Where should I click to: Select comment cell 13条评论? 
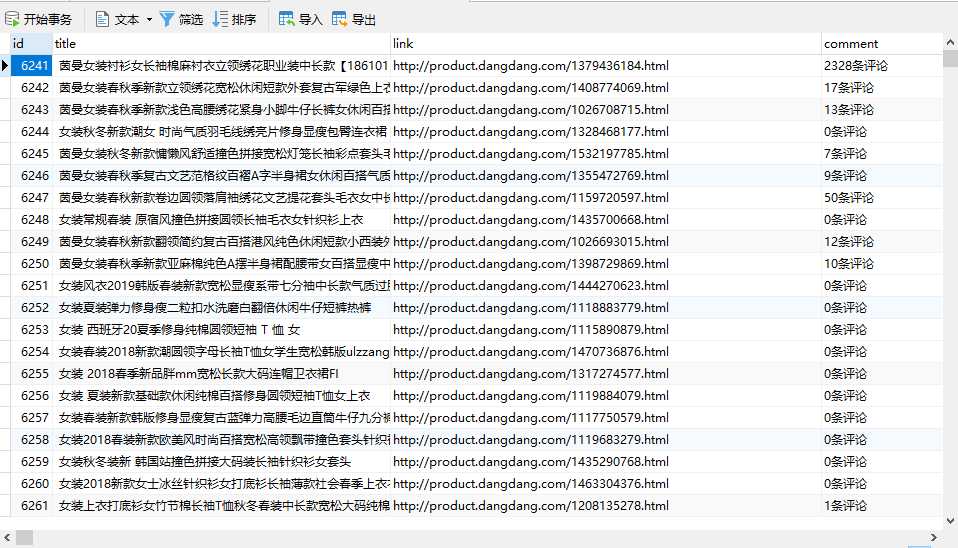pyautogui.click(x=882, y=109)
